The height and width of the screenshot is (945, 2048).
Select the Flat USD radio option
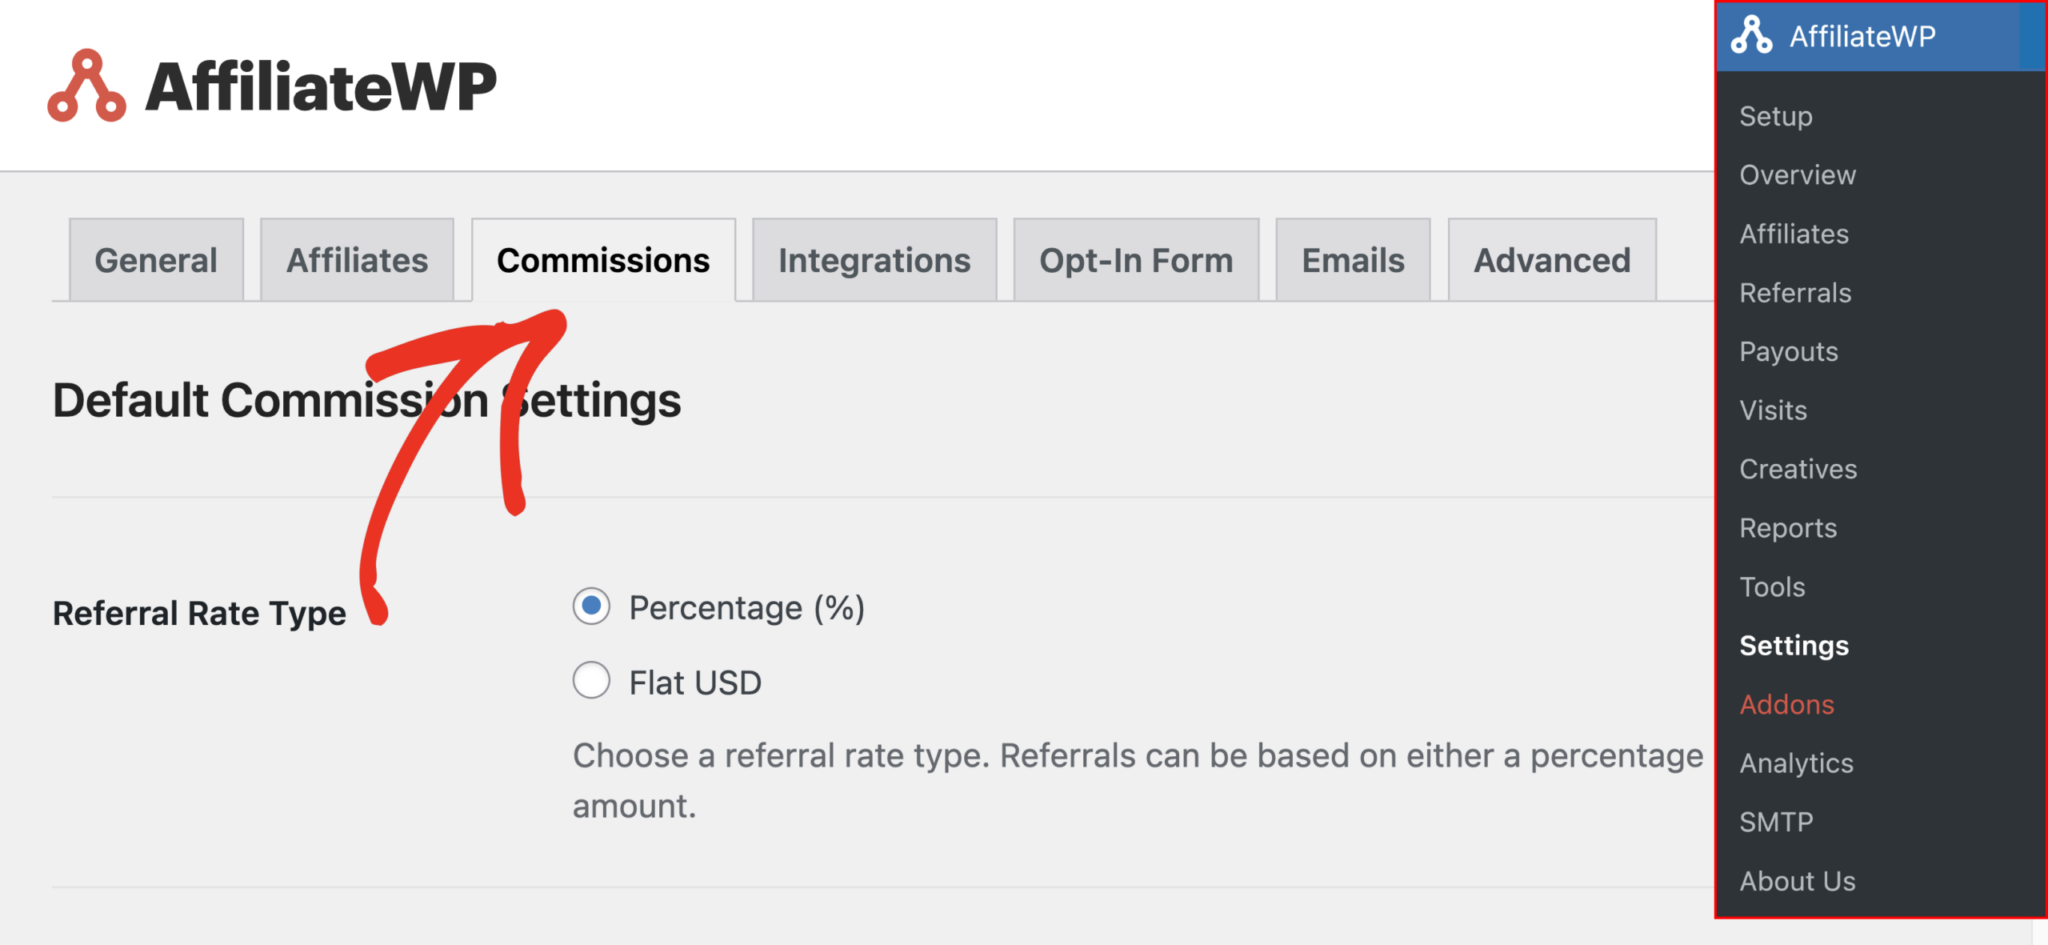[592, 681]
